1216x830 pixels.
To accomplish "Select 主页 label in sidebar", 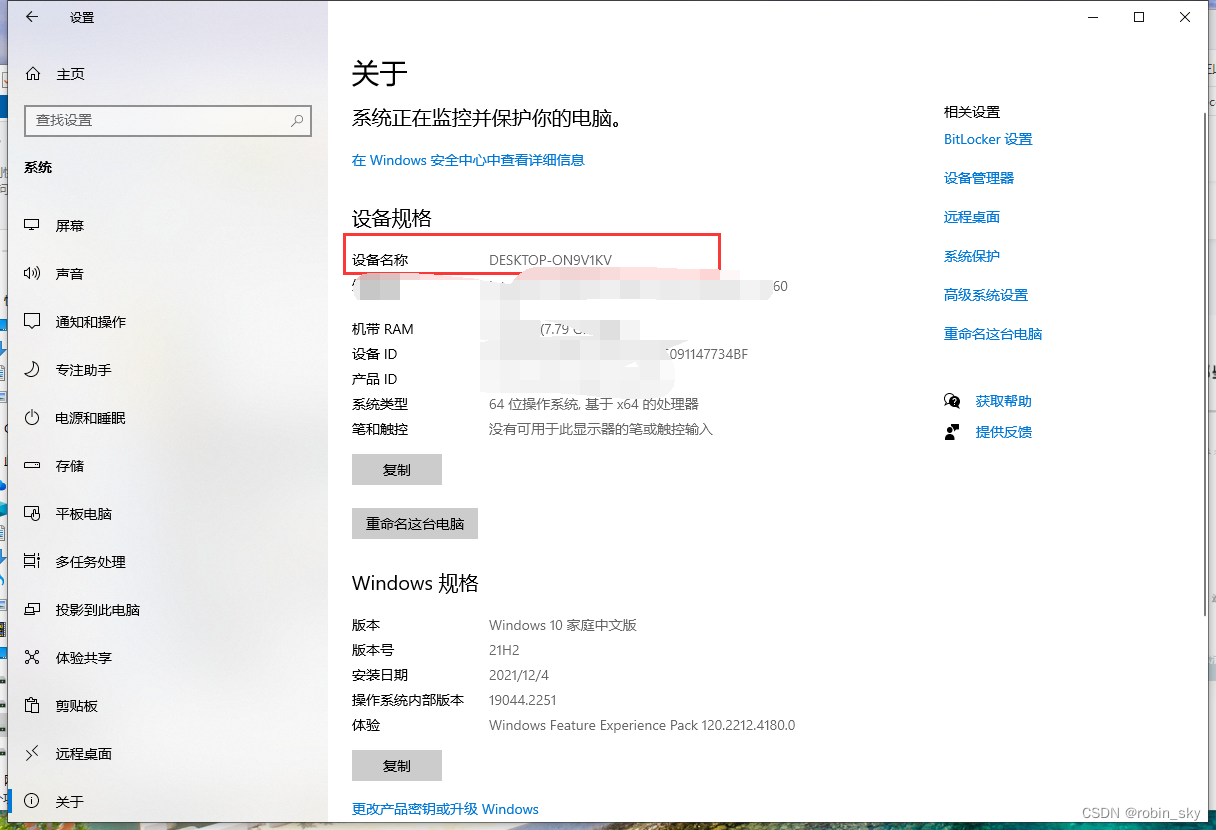I will click(x=70, y=74).
